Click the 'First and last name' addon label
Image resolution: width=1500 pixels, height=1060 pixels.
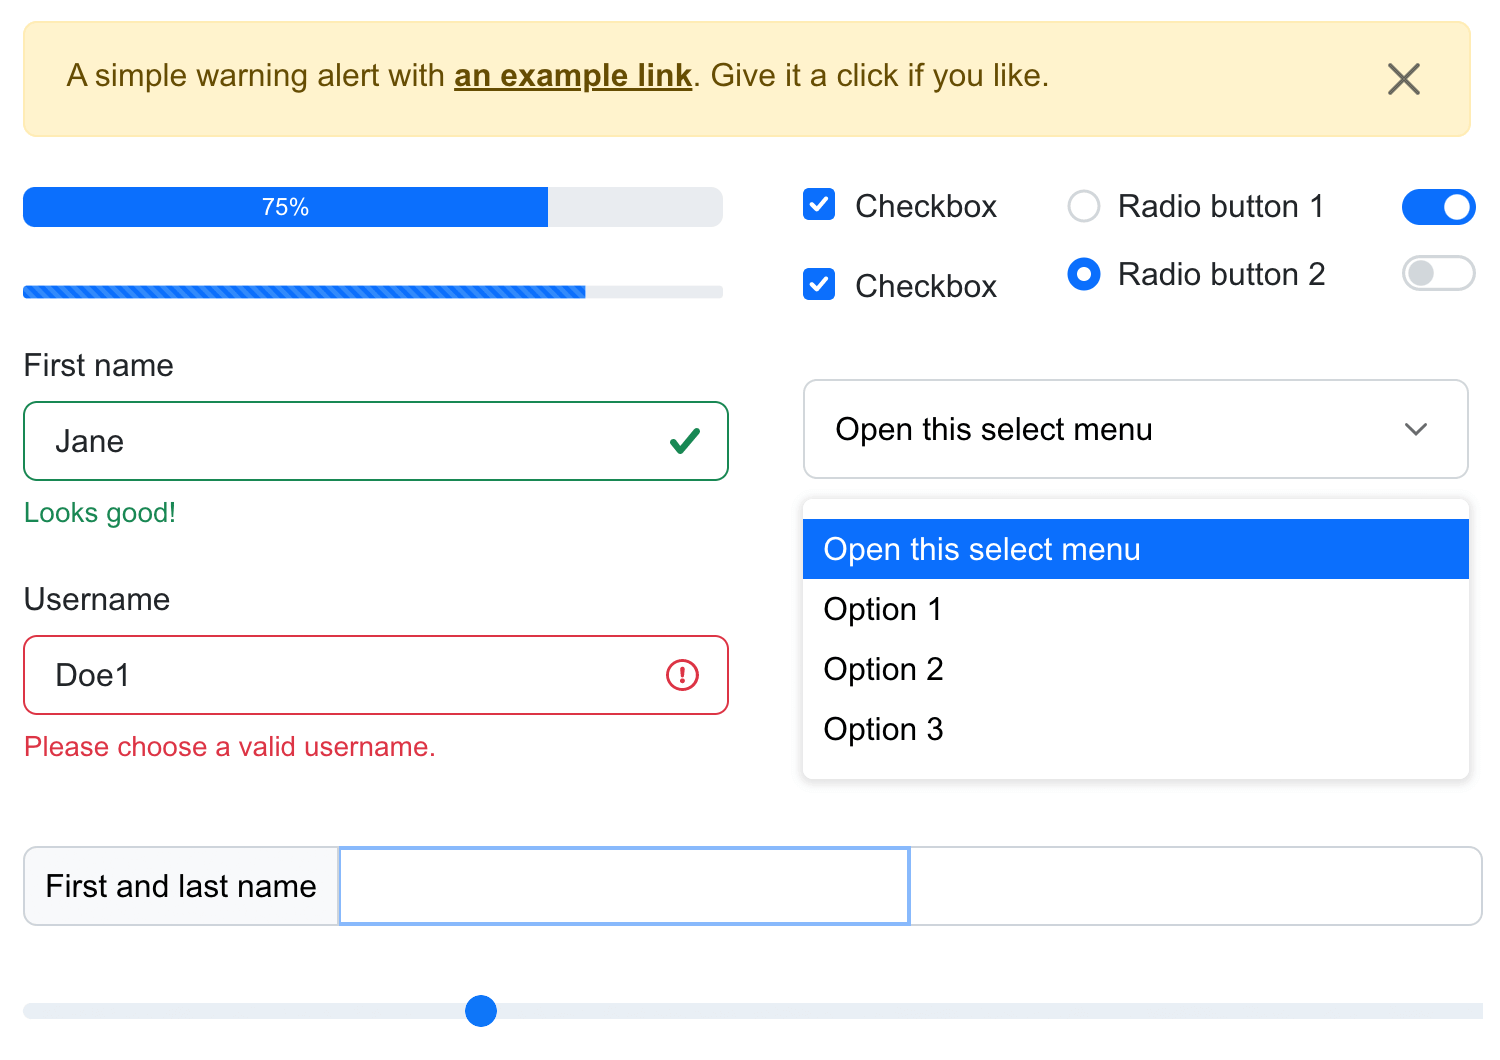point(181,886)
